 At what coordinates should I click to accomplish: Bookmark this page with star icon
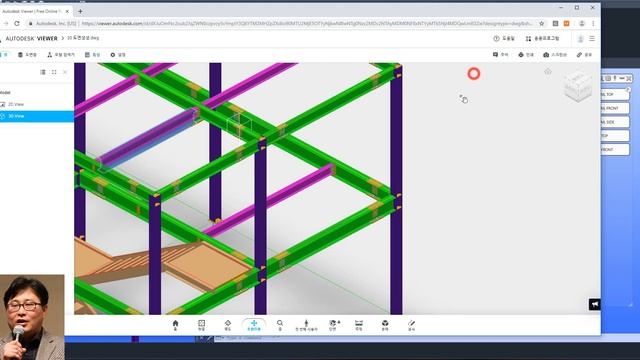pos(542,24)
